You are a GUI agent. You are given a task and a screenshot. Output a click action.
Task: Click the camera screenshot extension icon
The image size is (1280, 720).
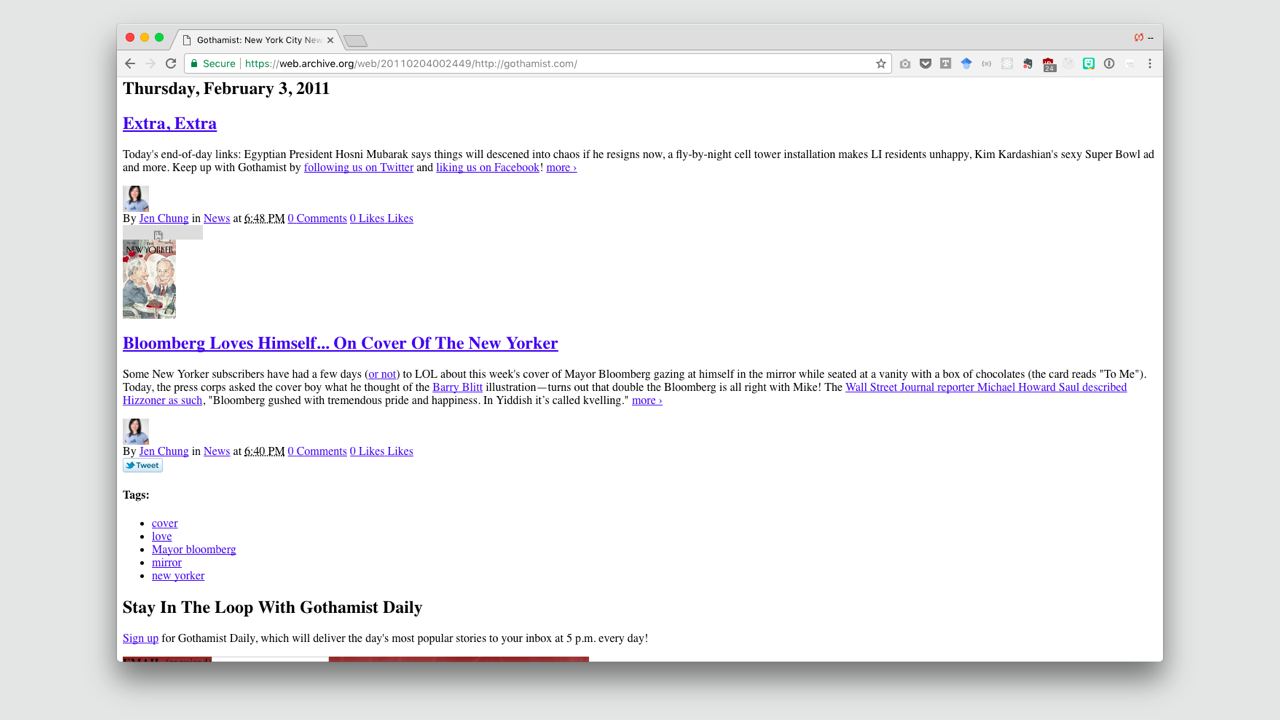coord(905,63)
